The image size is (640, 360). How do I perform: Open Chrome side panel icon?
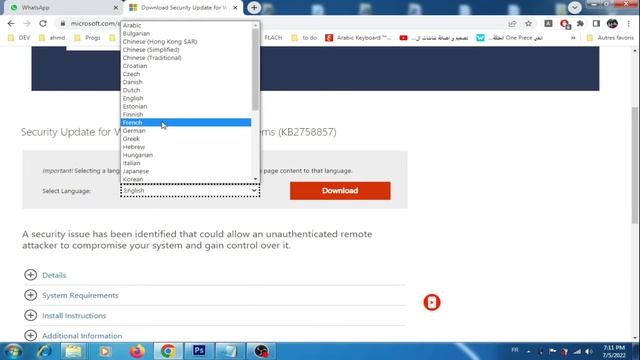pos(596,24)
